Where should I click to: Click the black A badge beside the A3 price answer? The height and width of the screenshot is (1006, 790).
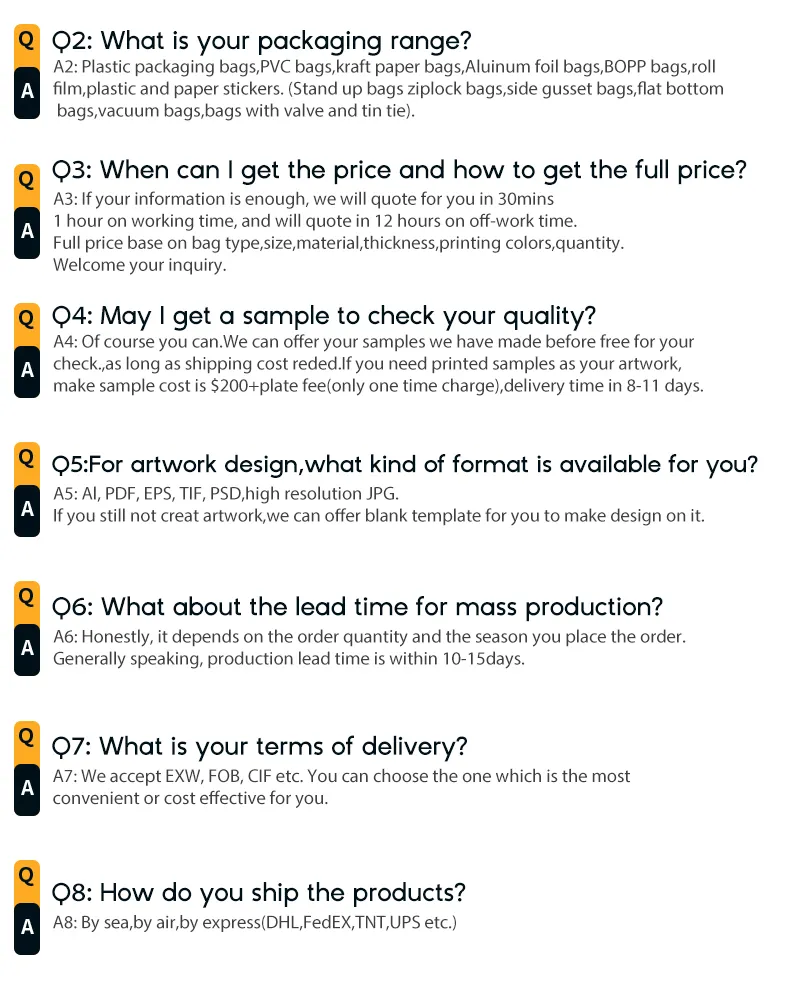pyautogui.click(x=27, y=231)
